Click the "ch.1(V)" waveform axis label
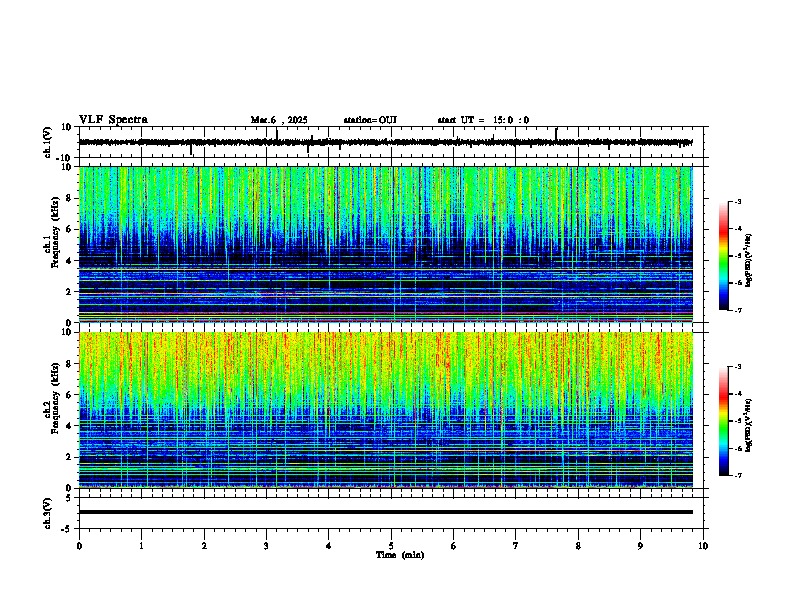The width and height of the screenshot is (792, 612). click(48, 142)
